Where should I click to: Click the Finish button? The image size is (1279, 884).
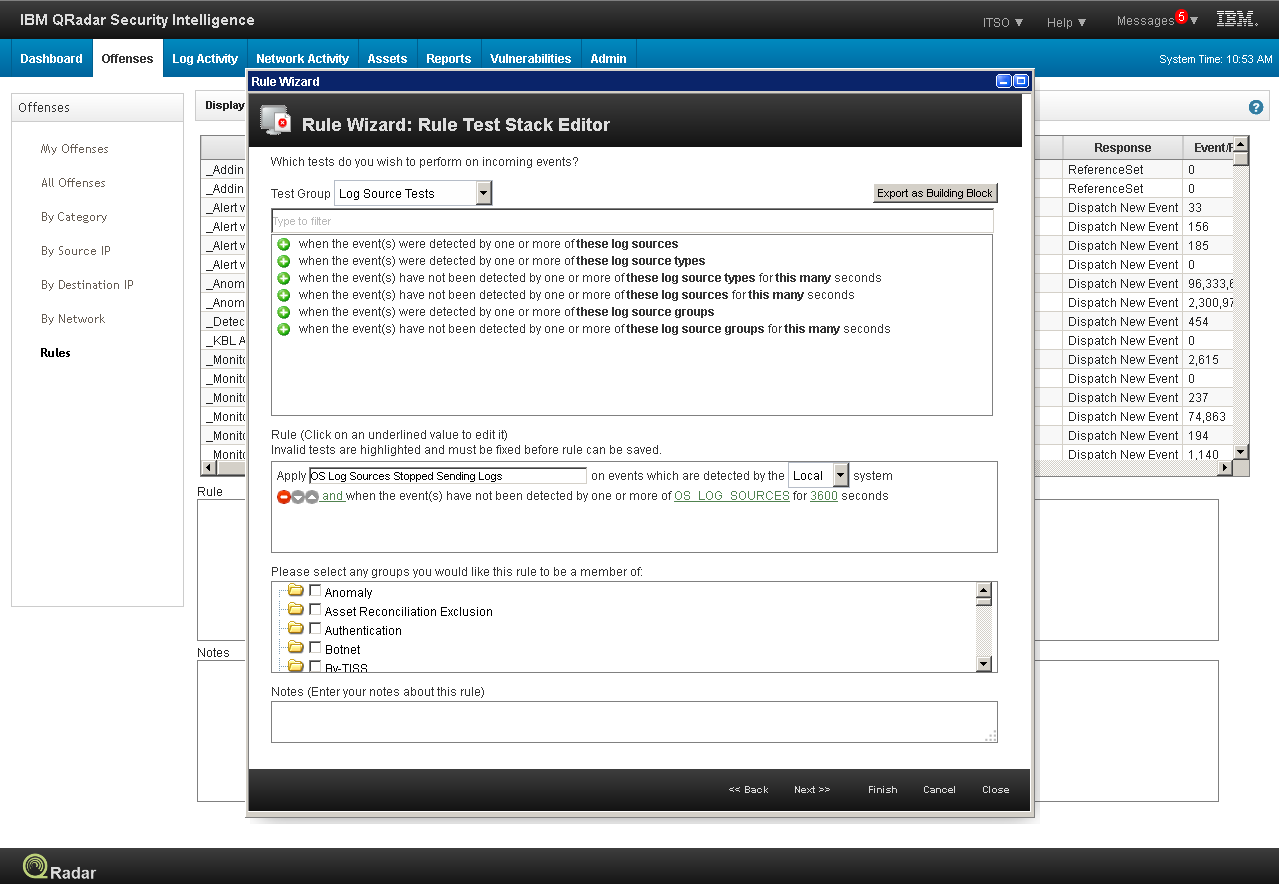click(882, 790)
